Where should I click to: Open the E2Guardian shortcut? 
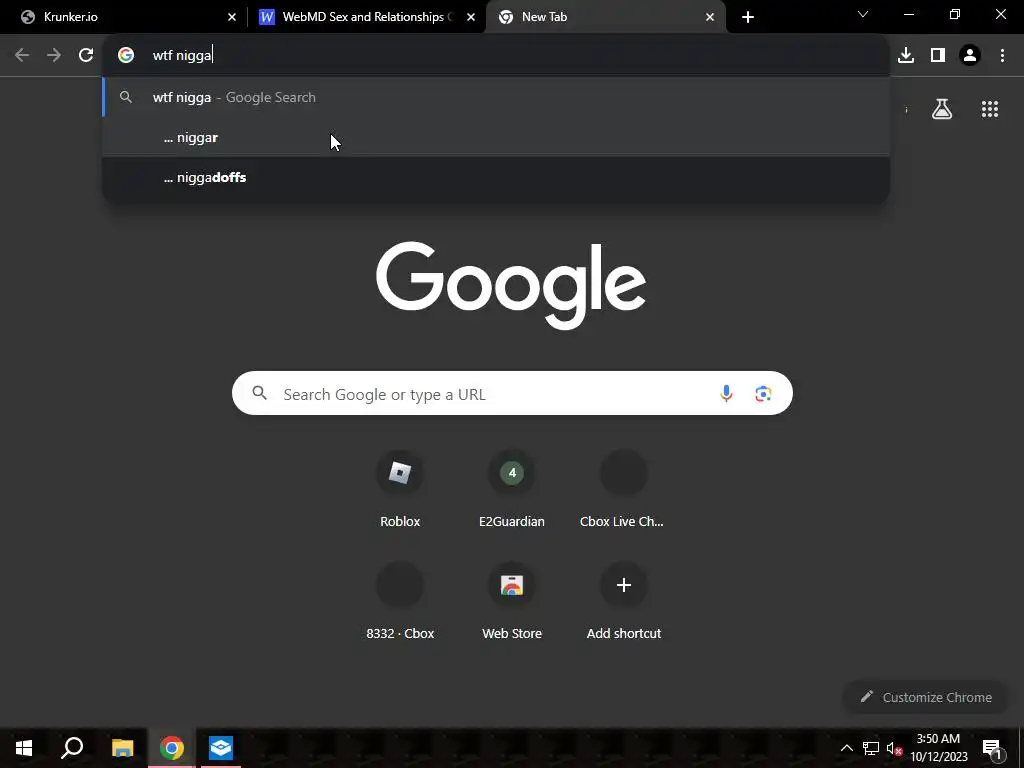coord(512,488)
